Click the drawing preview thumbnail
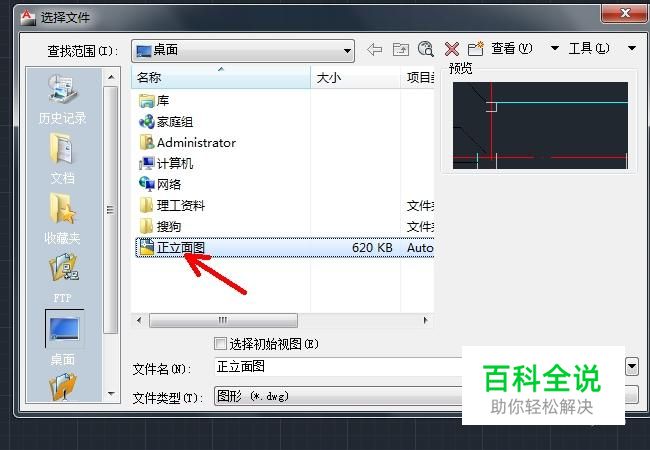650x450 pixels. pyautogui.click(x=540, y=125)
